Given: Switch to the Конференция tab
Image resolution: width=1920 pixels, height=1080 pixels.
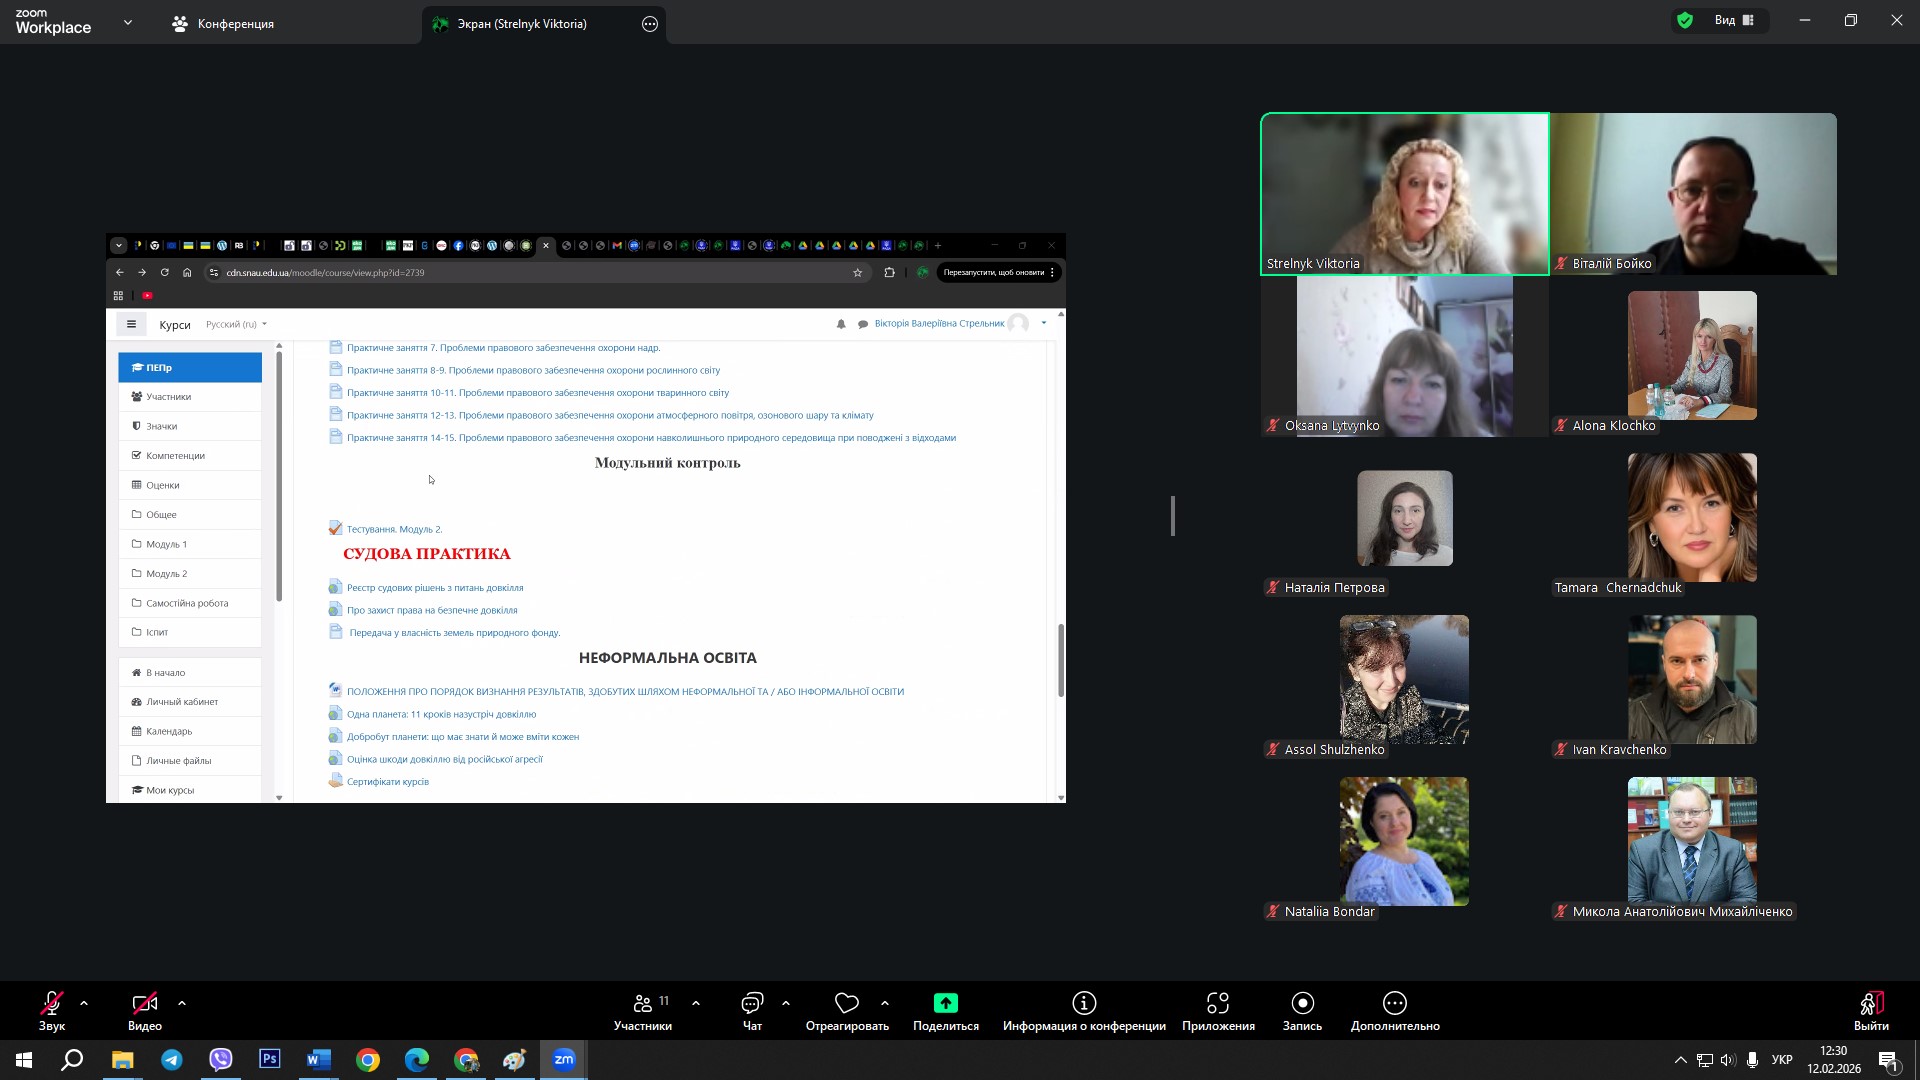Looking at the screenshot, I should [223, 24].
